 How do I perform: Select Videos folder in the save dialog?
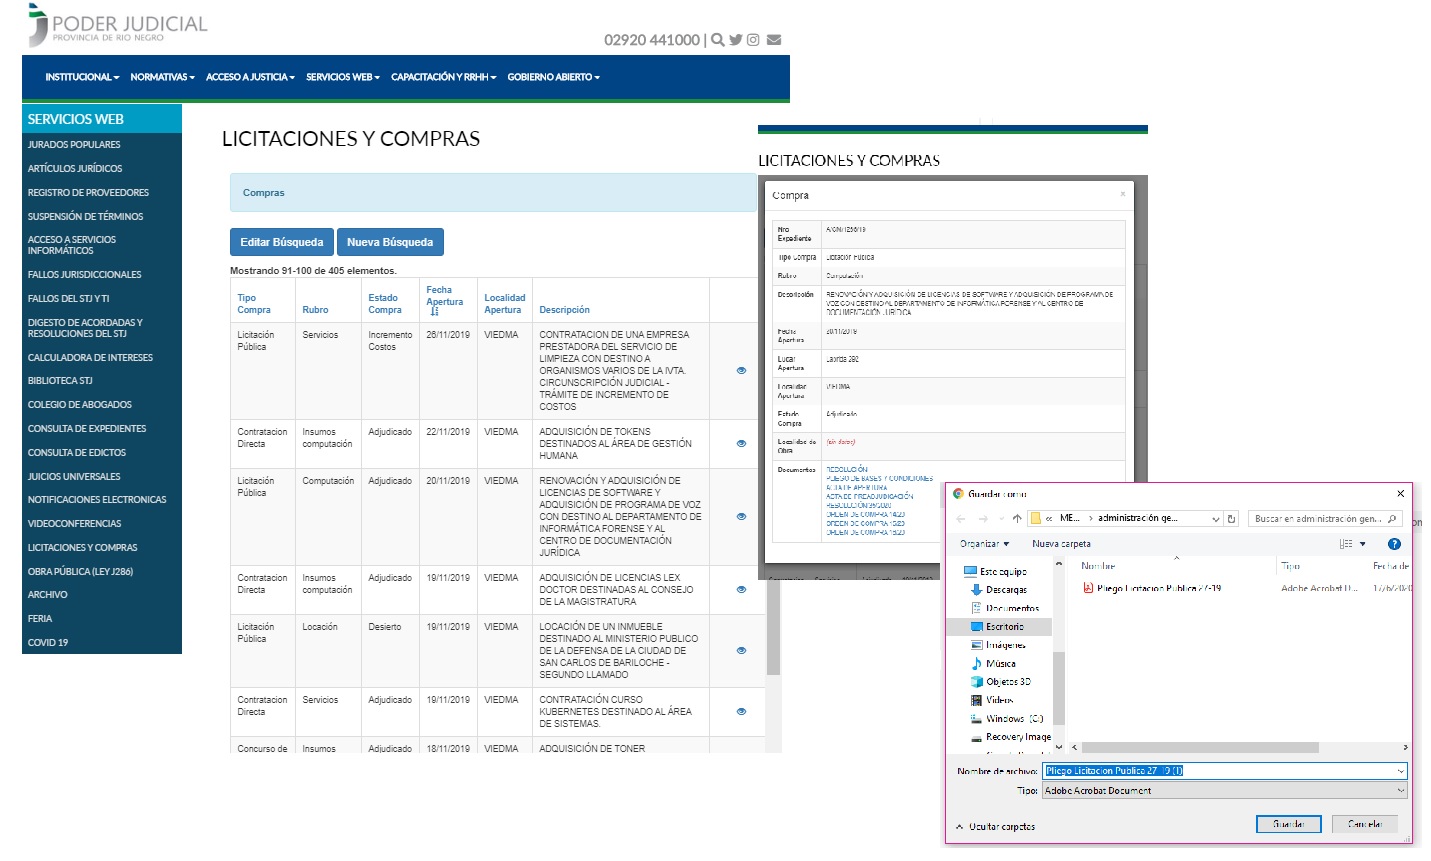point(992,701)
